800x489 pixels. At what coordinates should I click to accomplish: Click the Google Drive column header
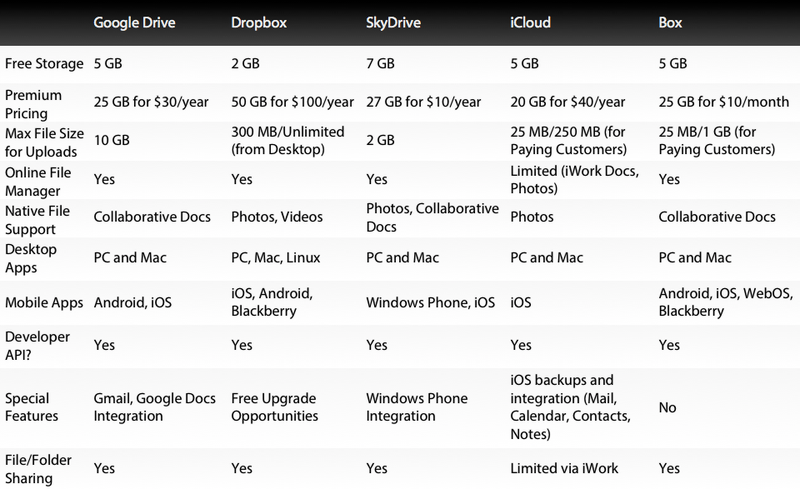pos(134,23)
